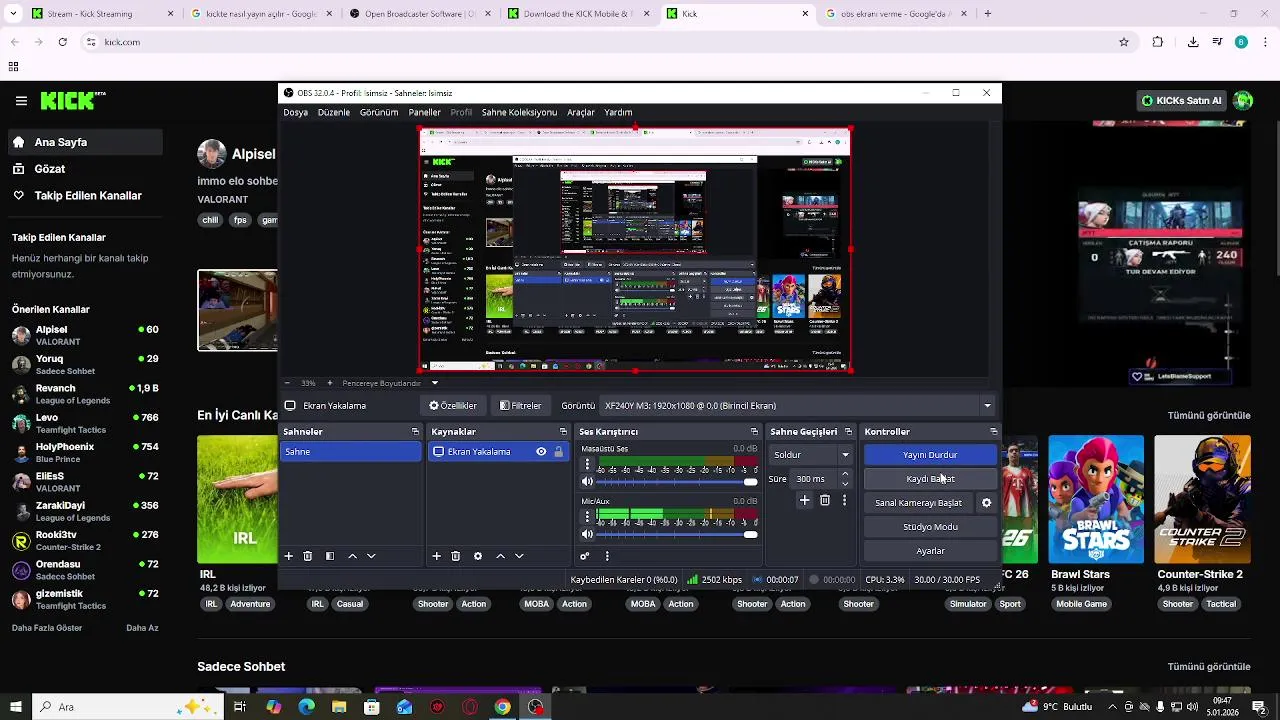
Task: Reload the kick.com page
Action: pos(63,42)
